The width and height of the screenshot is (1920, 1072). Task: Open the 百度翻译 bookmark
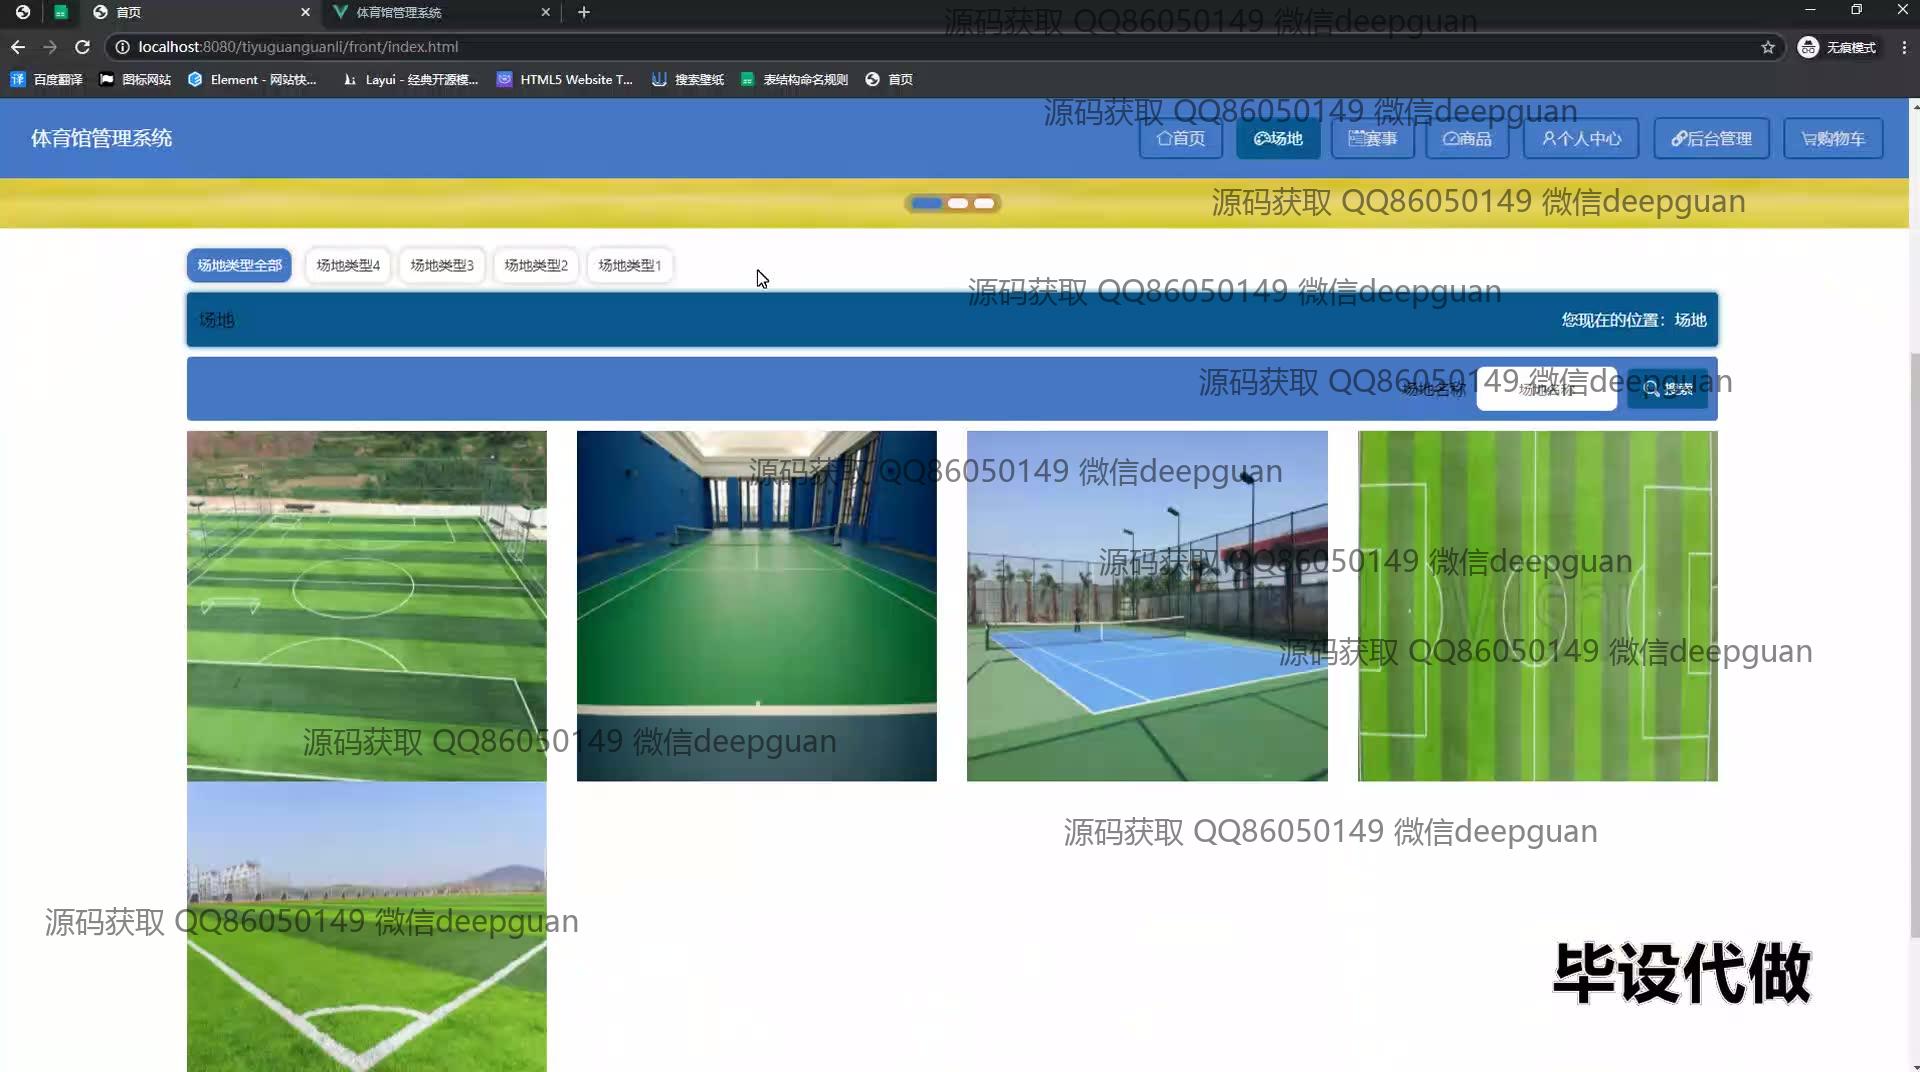pyautogui.click(x=47, y=79)
